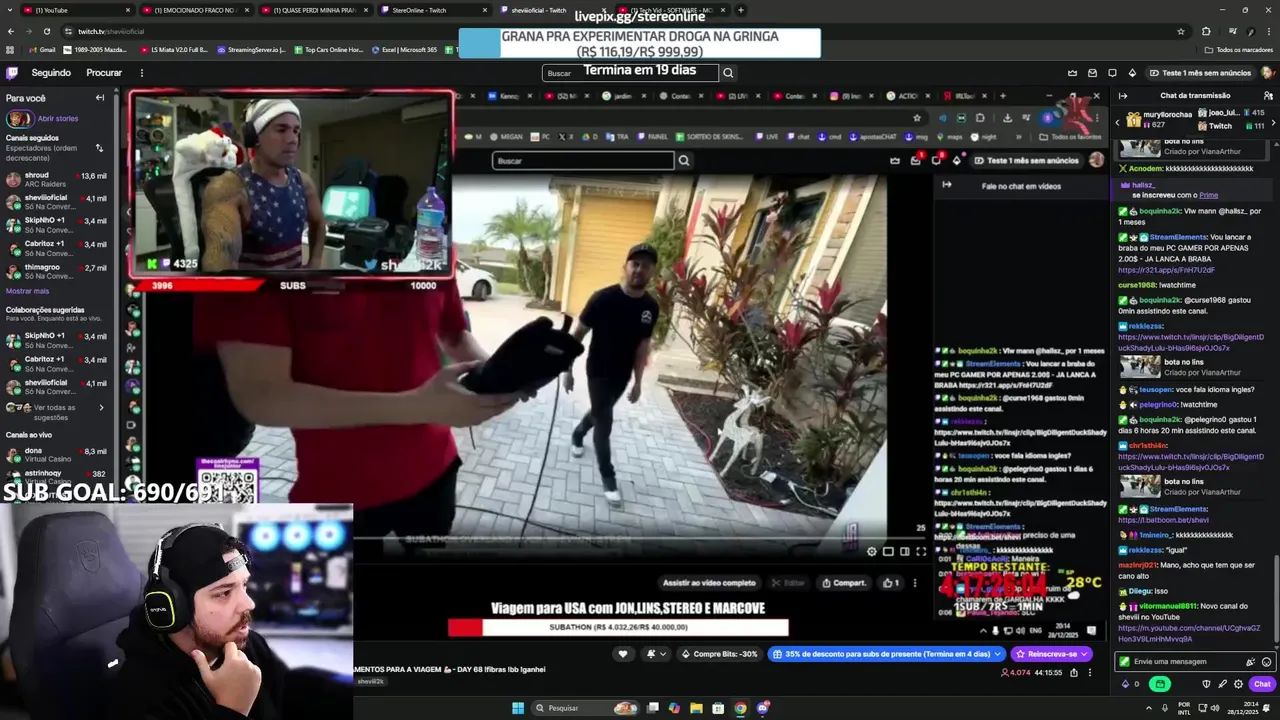Open new browser tab plus button

click(x=740, y=10)
